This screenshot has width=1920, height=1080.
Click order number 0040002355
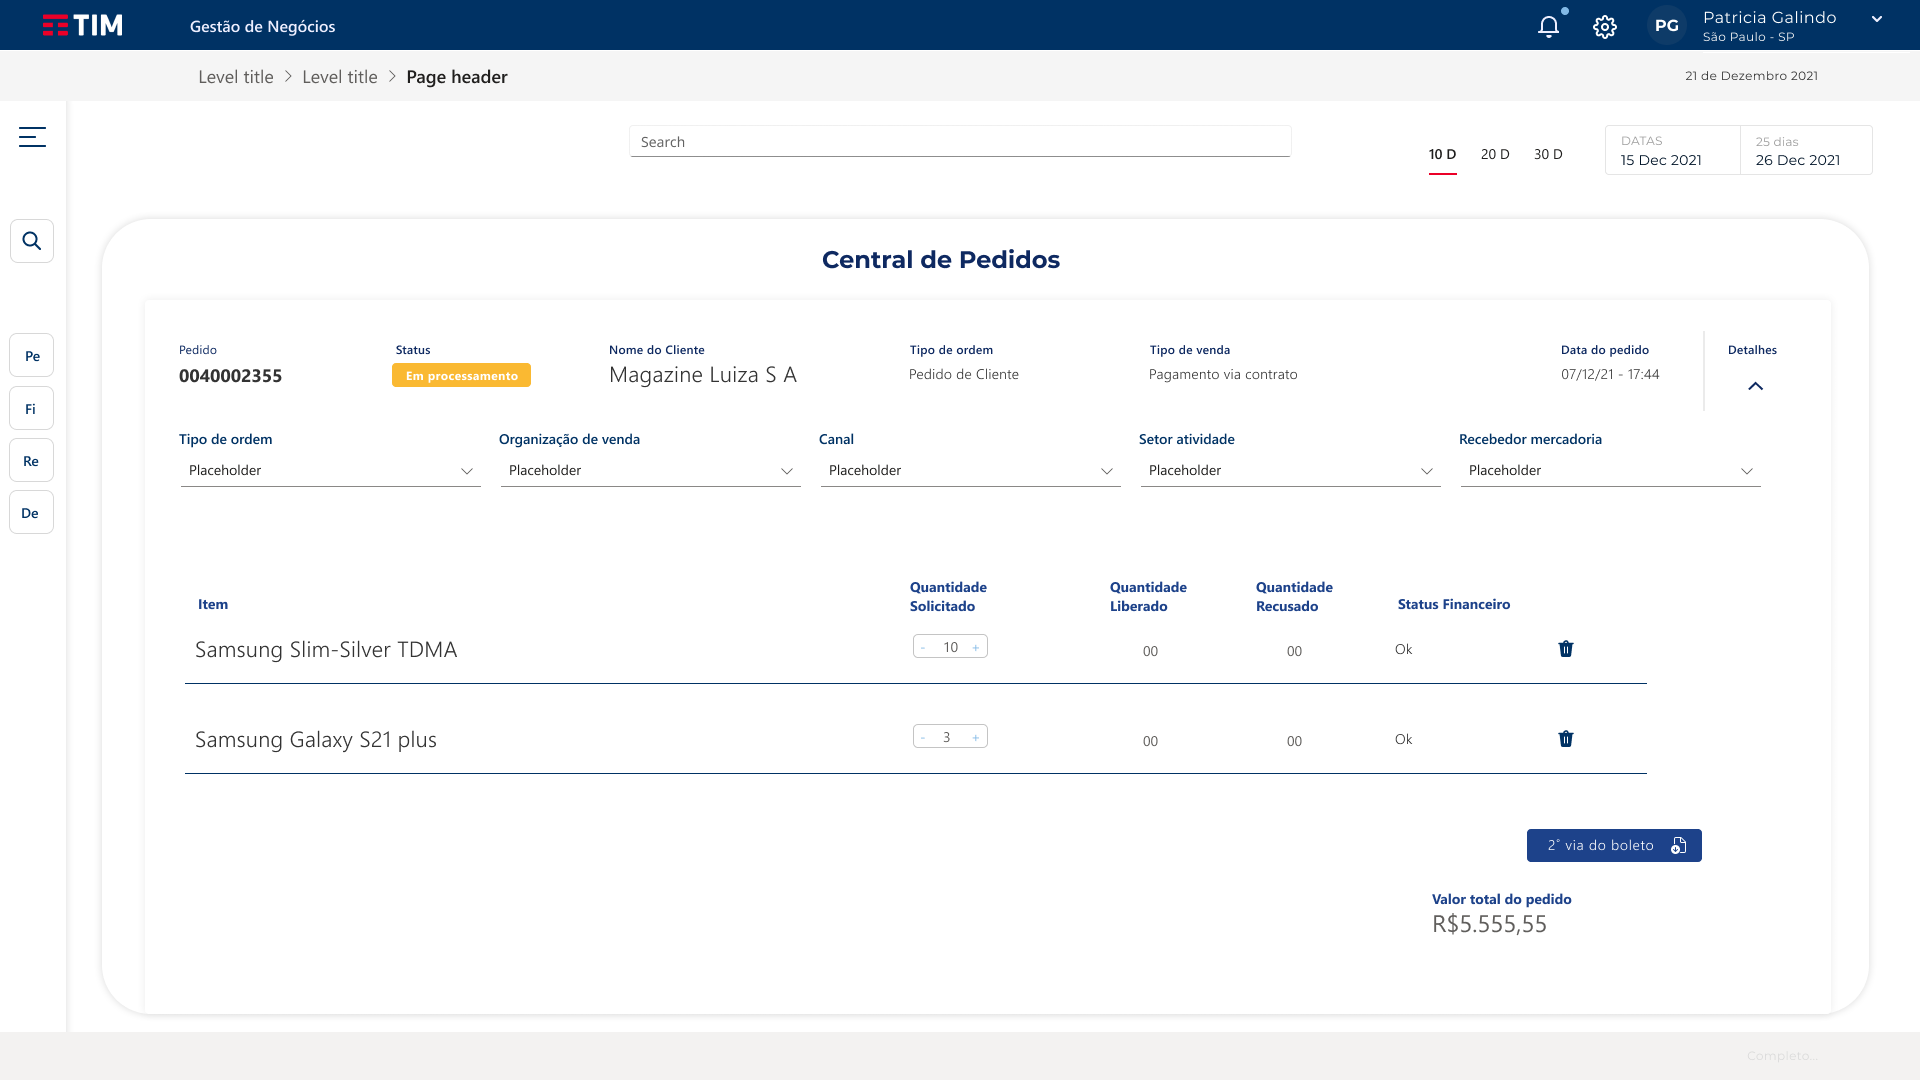tap(230, 376)
